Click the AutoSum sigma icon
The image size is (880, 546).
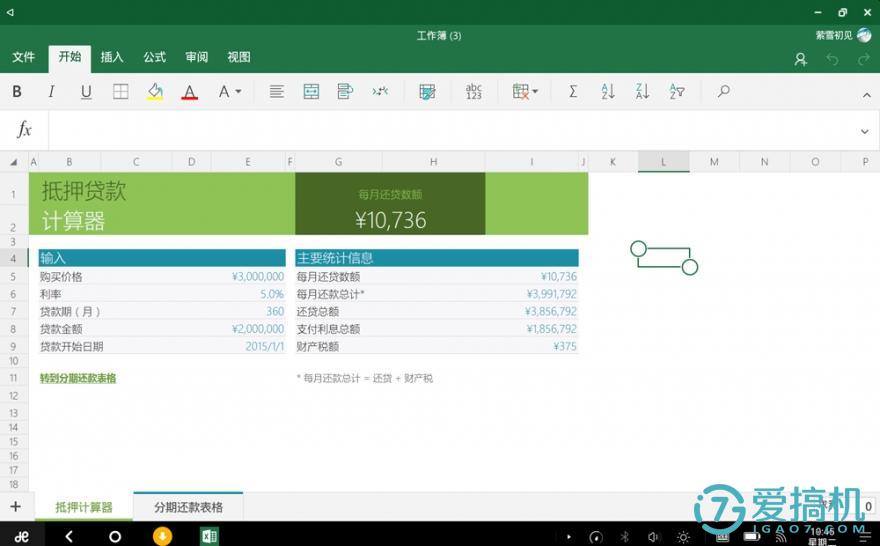(573, 91)
